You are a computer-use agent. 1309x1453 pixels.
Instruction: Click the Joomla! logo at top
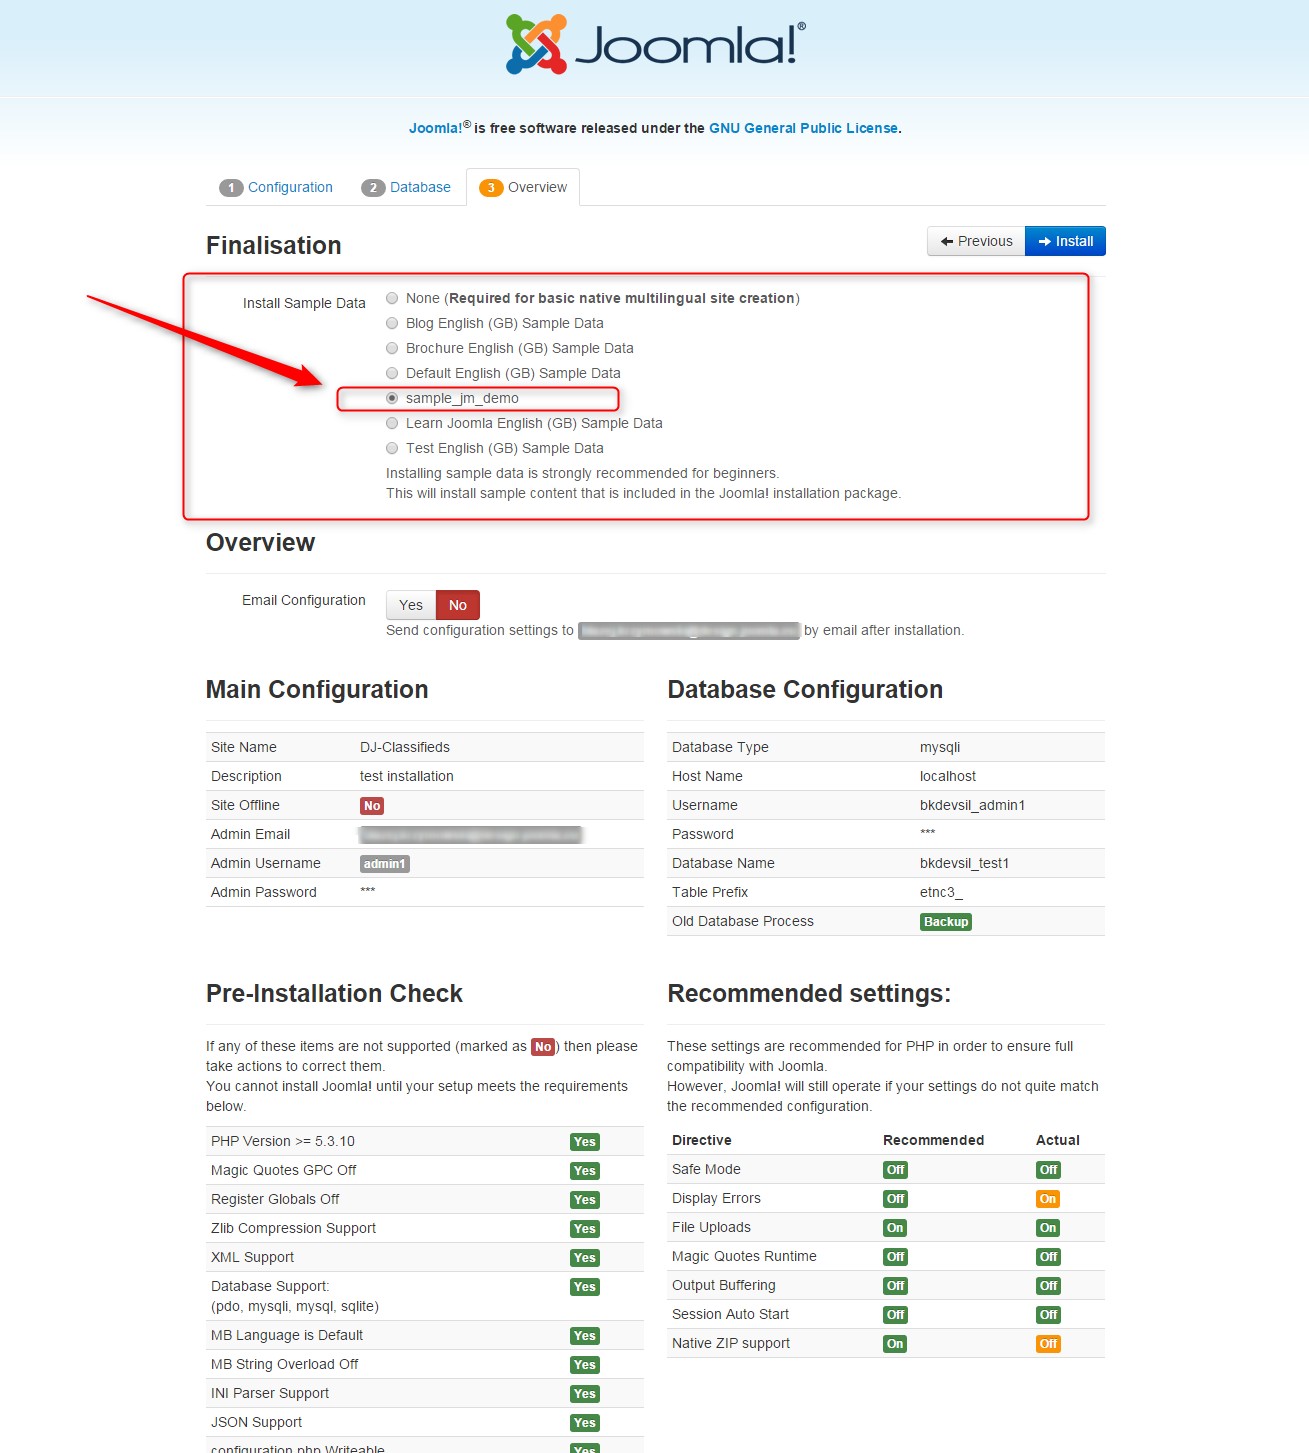655,45
